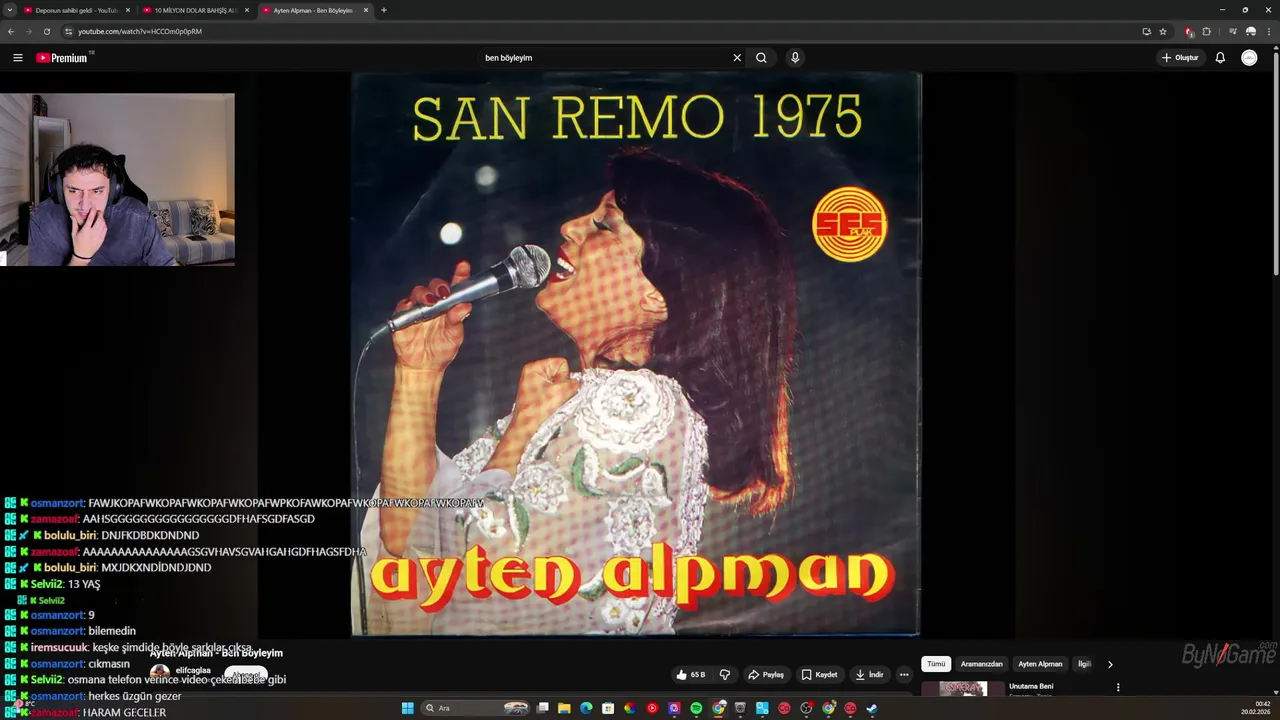Click the Oluştur create button

(1180, 58)
